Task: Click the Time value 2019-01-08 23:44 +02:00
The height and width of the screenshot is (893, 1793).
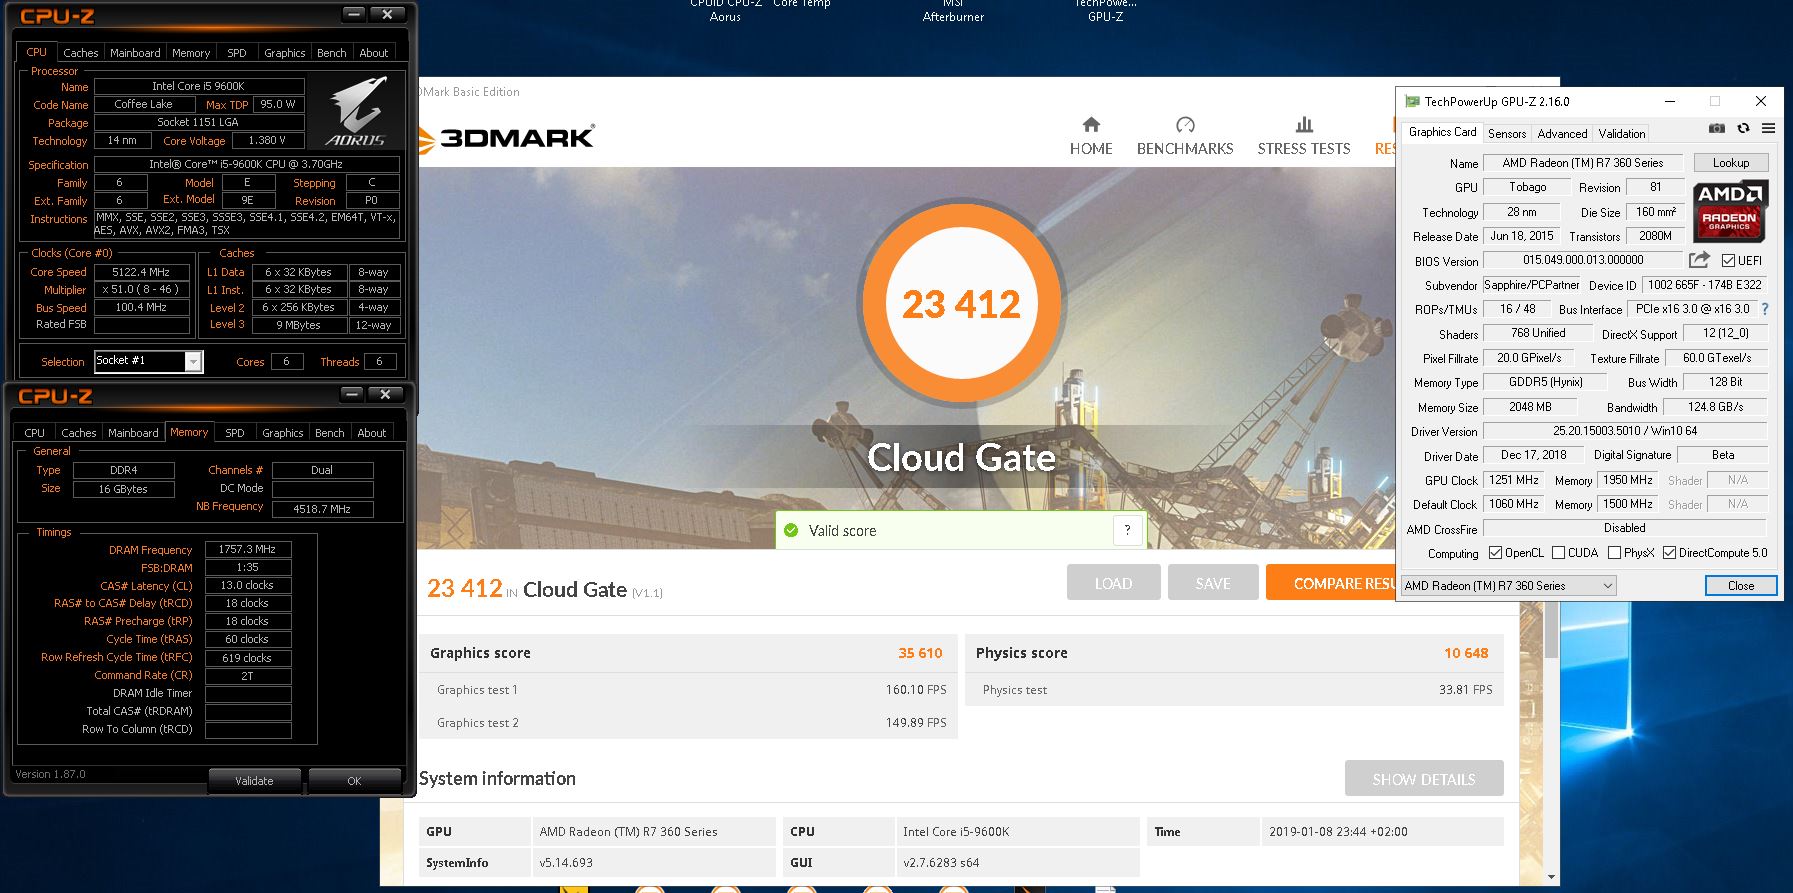Action: click(1338, 831)
